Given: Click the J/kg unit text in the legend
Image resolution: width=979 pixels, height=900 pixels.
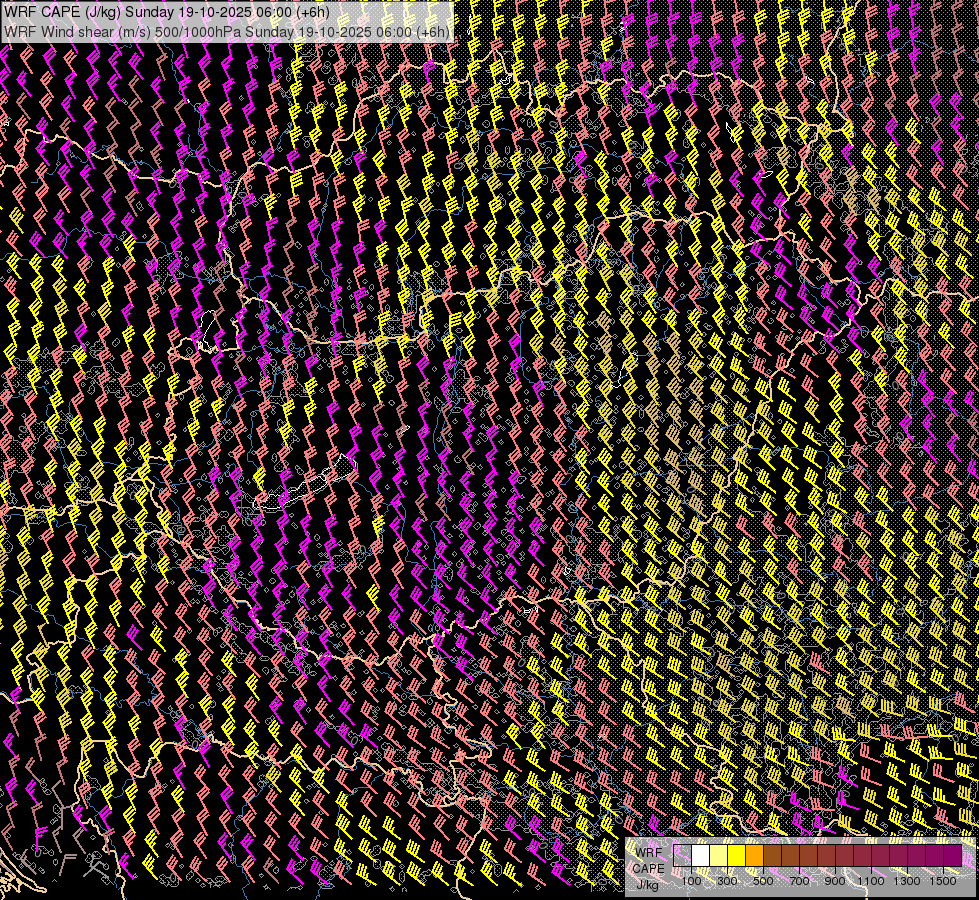Looking at the screenshot, I should coord(648,884).
